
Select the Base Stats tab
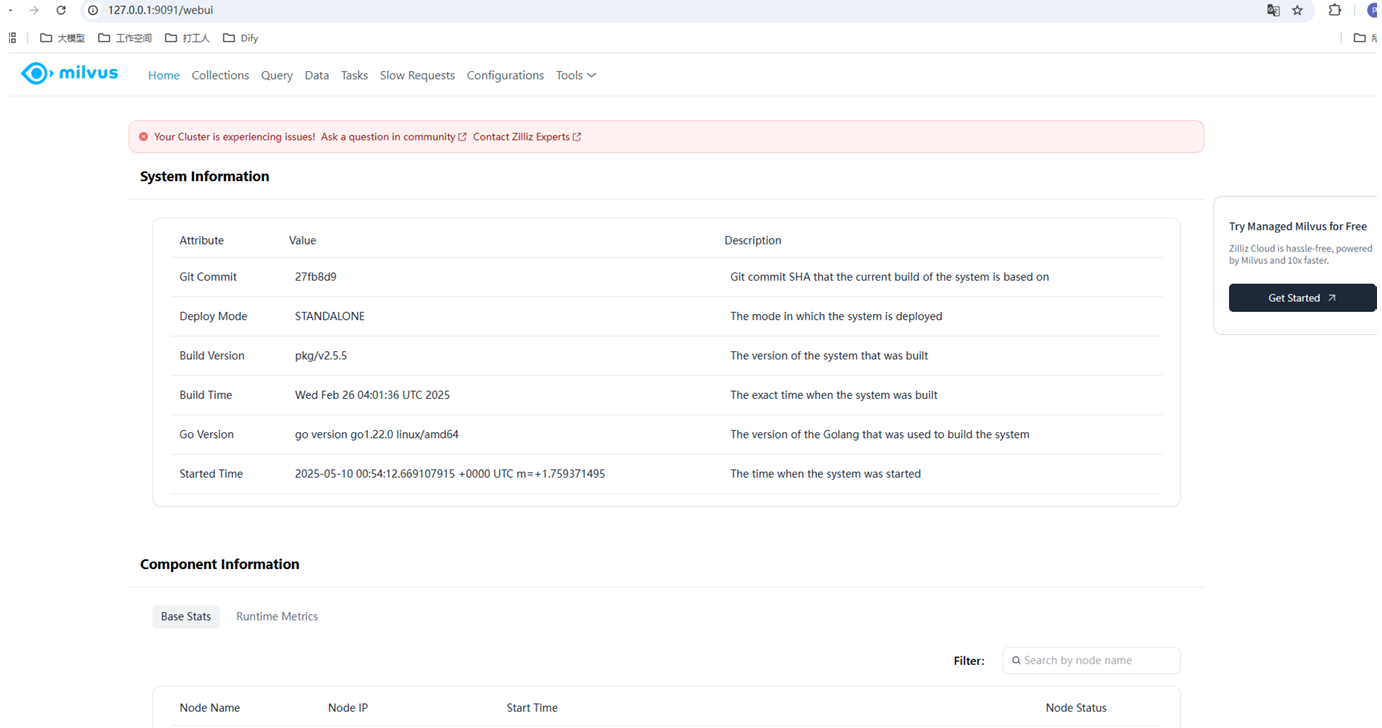186,616
